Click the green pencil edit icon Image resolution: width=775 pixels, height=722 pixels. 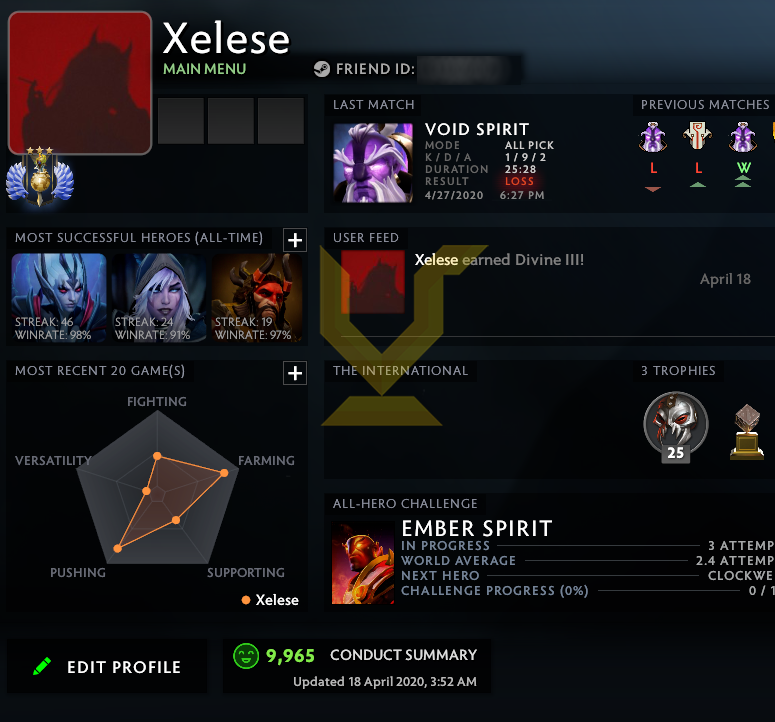pos(42,666)
